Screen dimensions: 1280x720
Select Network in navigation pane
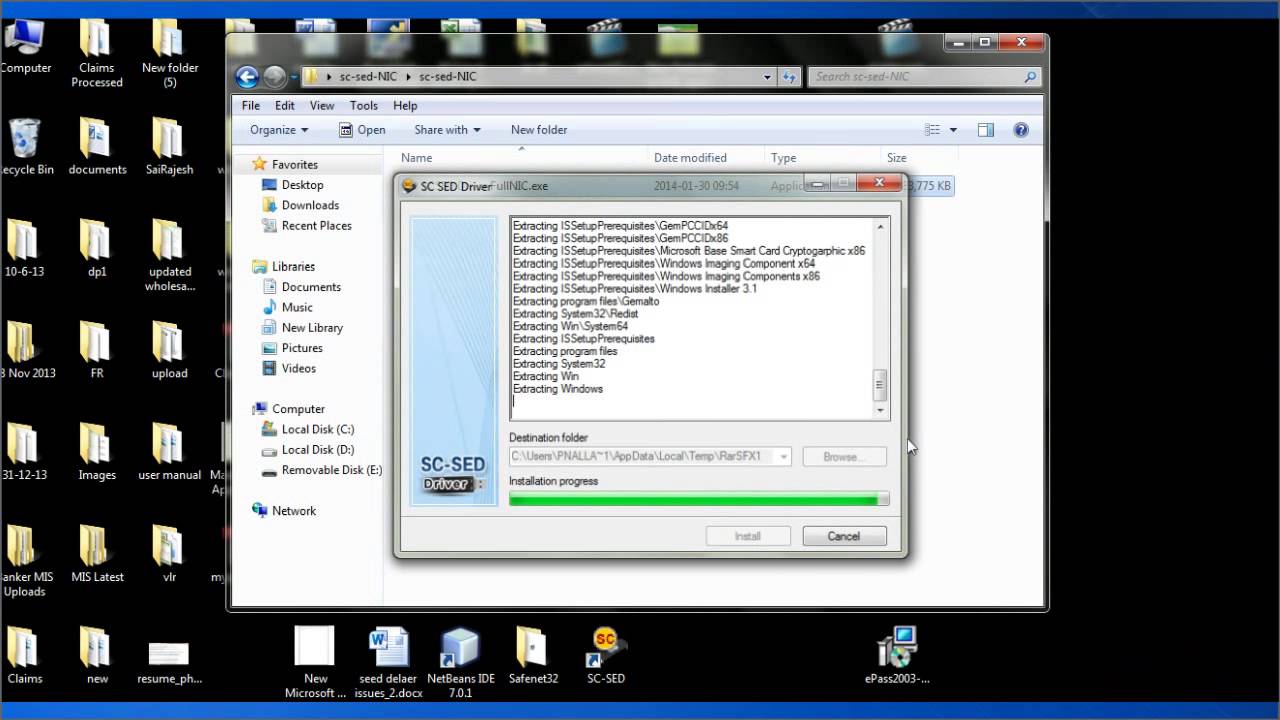tap(284, 511)
